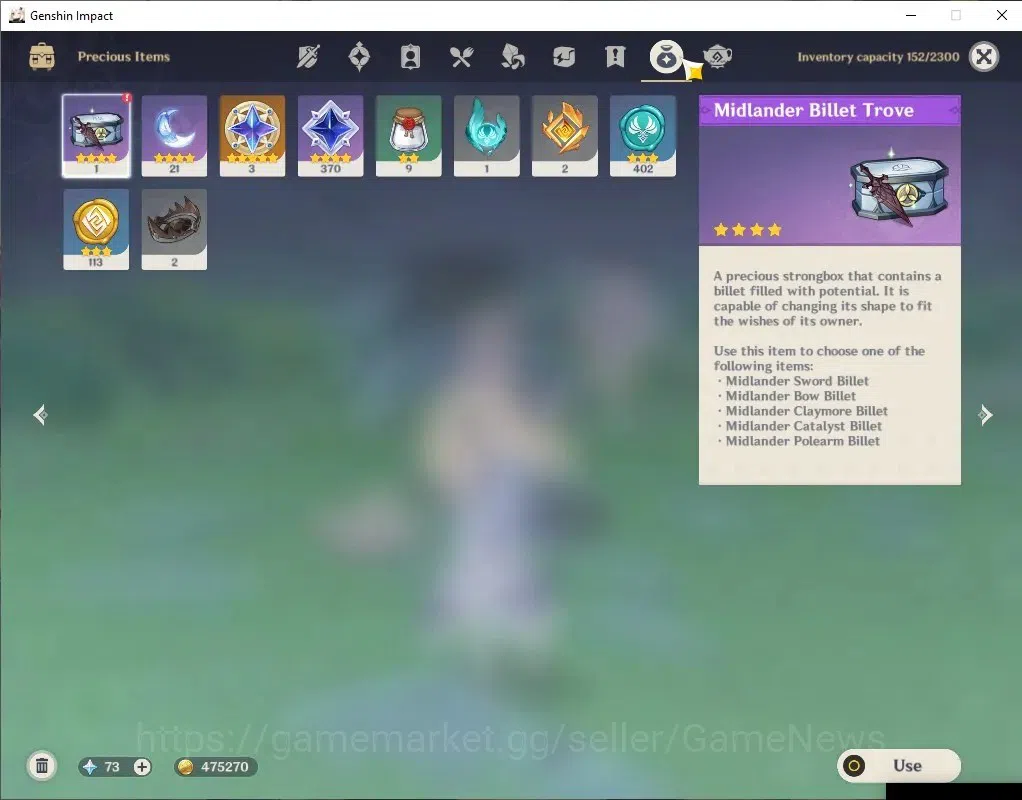Click Midlander Claymore Billet line

(x=806, y=411)
